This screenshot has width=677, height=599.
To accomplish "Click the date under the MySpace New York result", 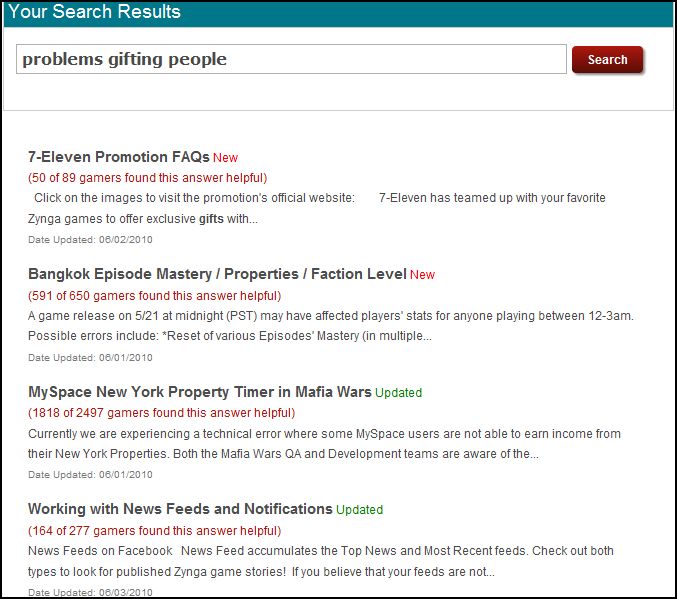I will (x=90, y=475).
